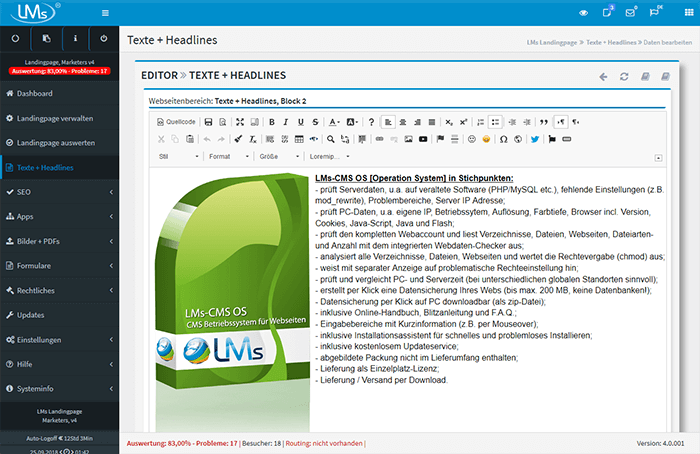Open Einstellungen in sidebar
The width and height of the screenshot is (700, 454).
pos(59,340)
